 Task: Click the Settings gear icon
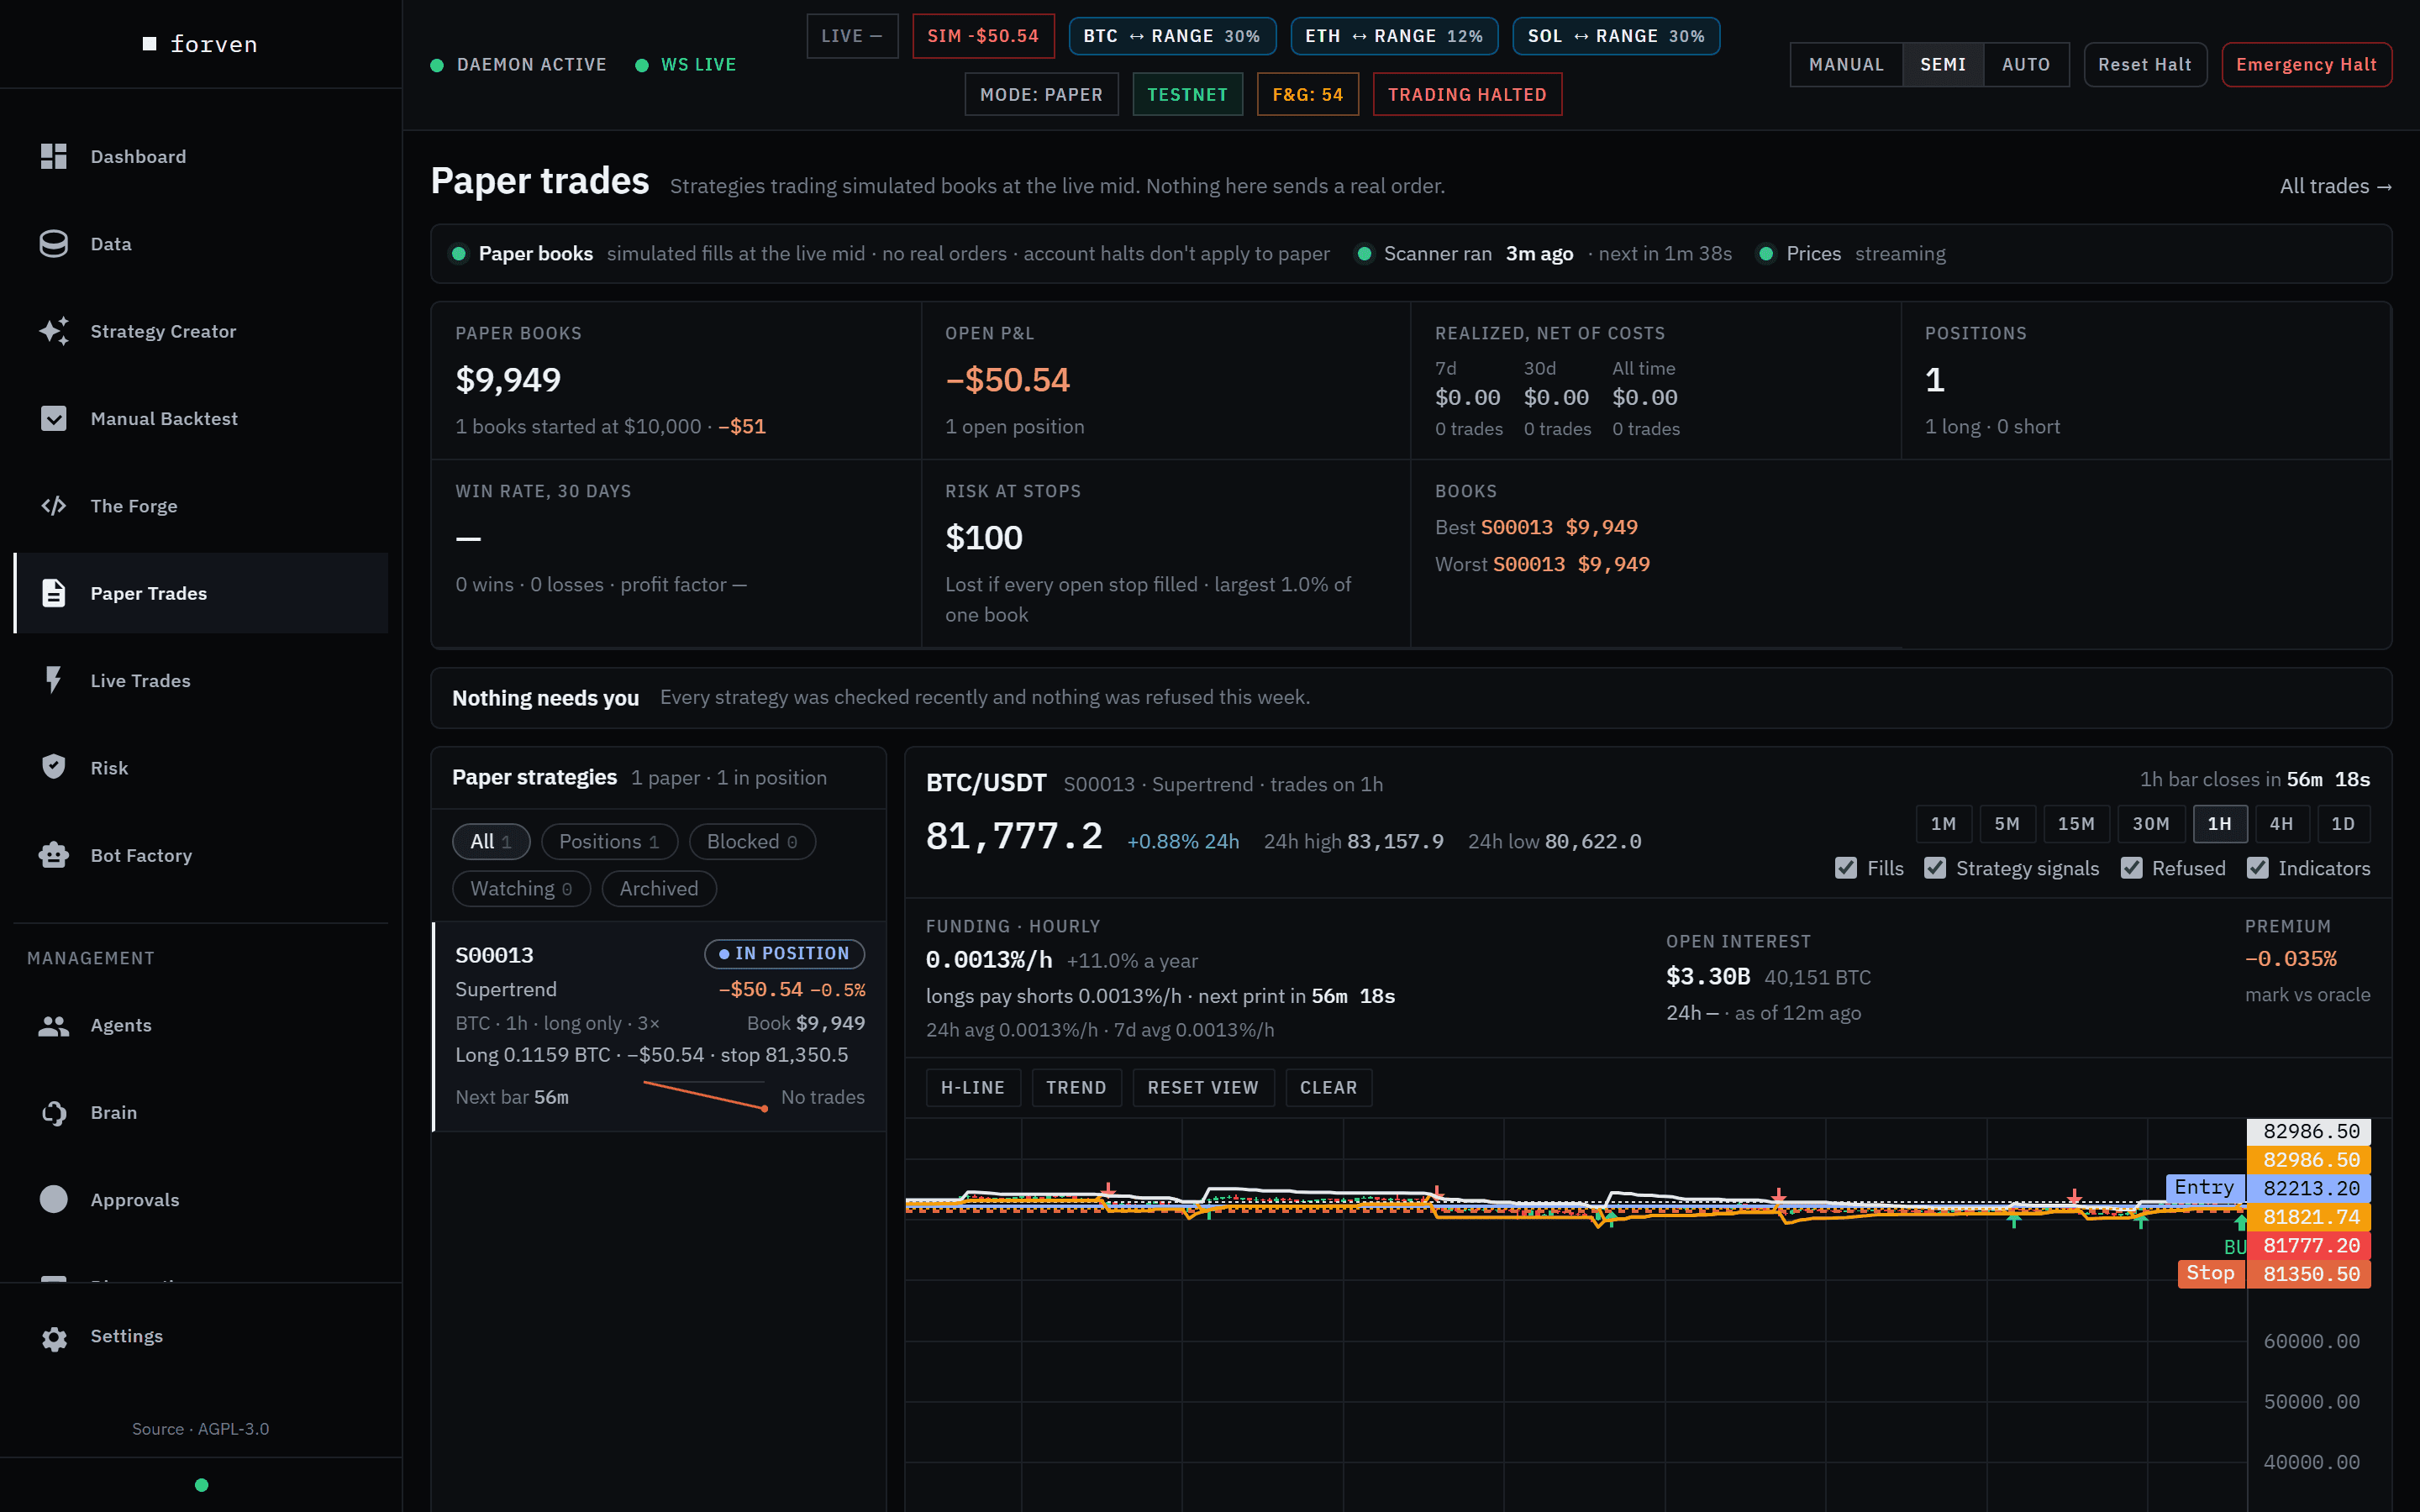coord(53,1337)
